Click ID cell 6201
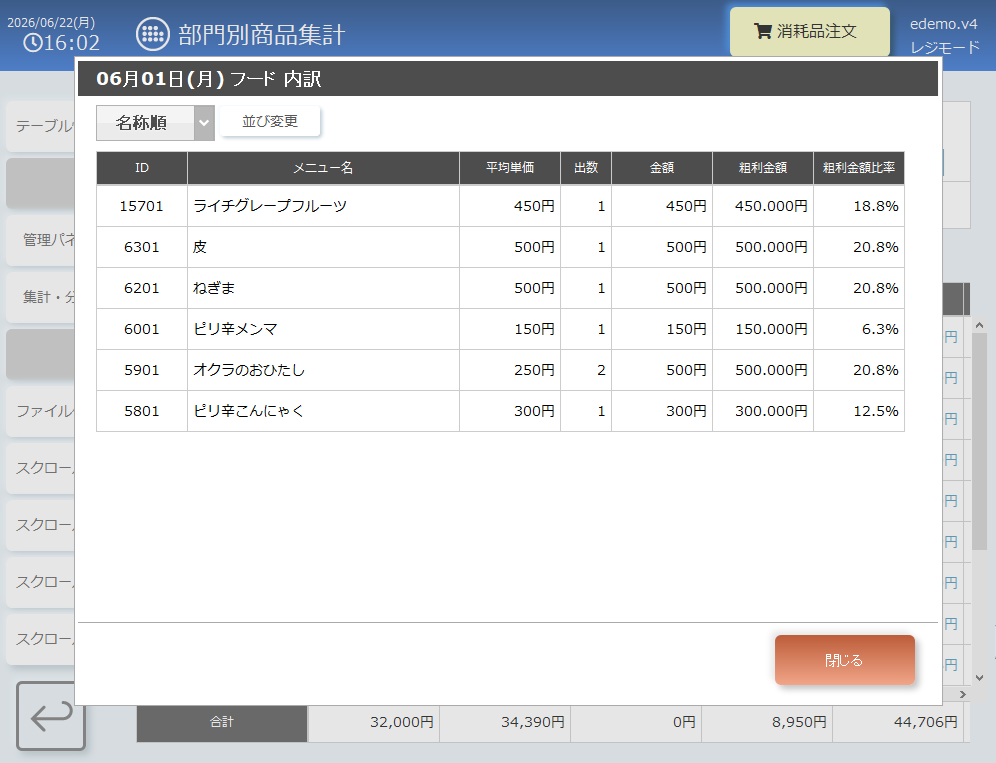This screenshot has width=996, height=763. [142, 288]
